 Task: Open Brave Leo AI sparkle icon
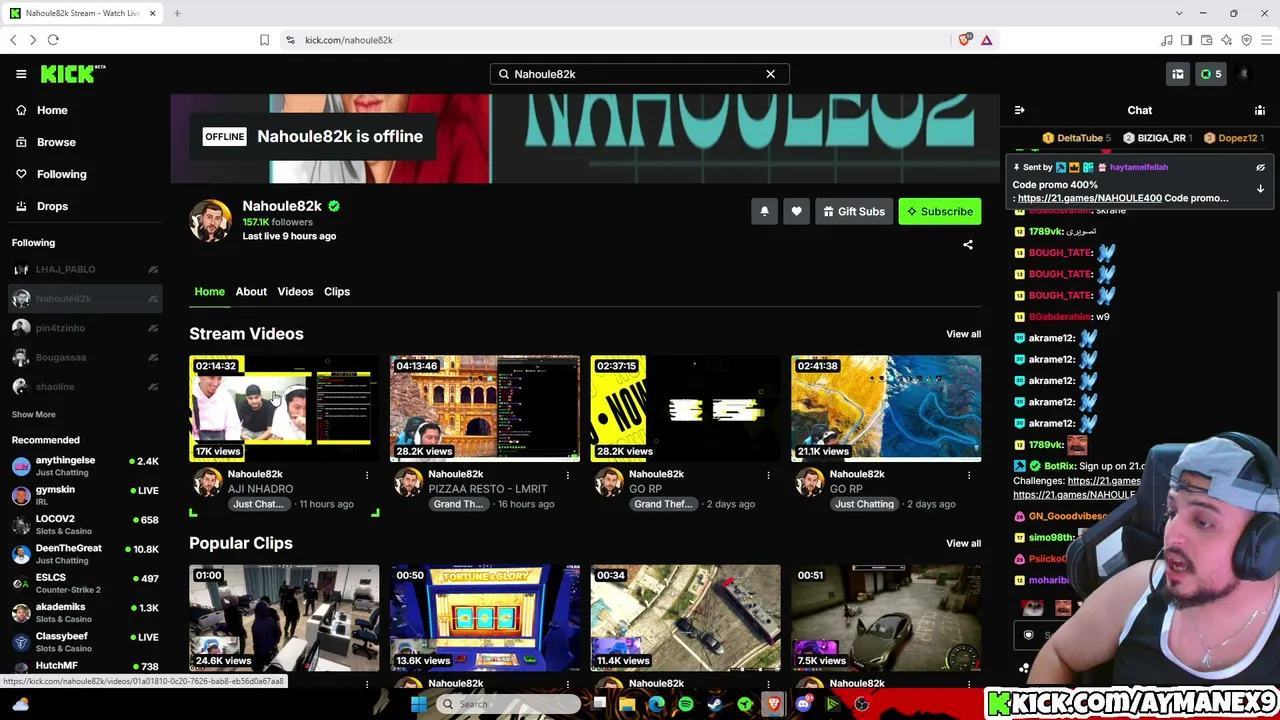(1226, 40)
